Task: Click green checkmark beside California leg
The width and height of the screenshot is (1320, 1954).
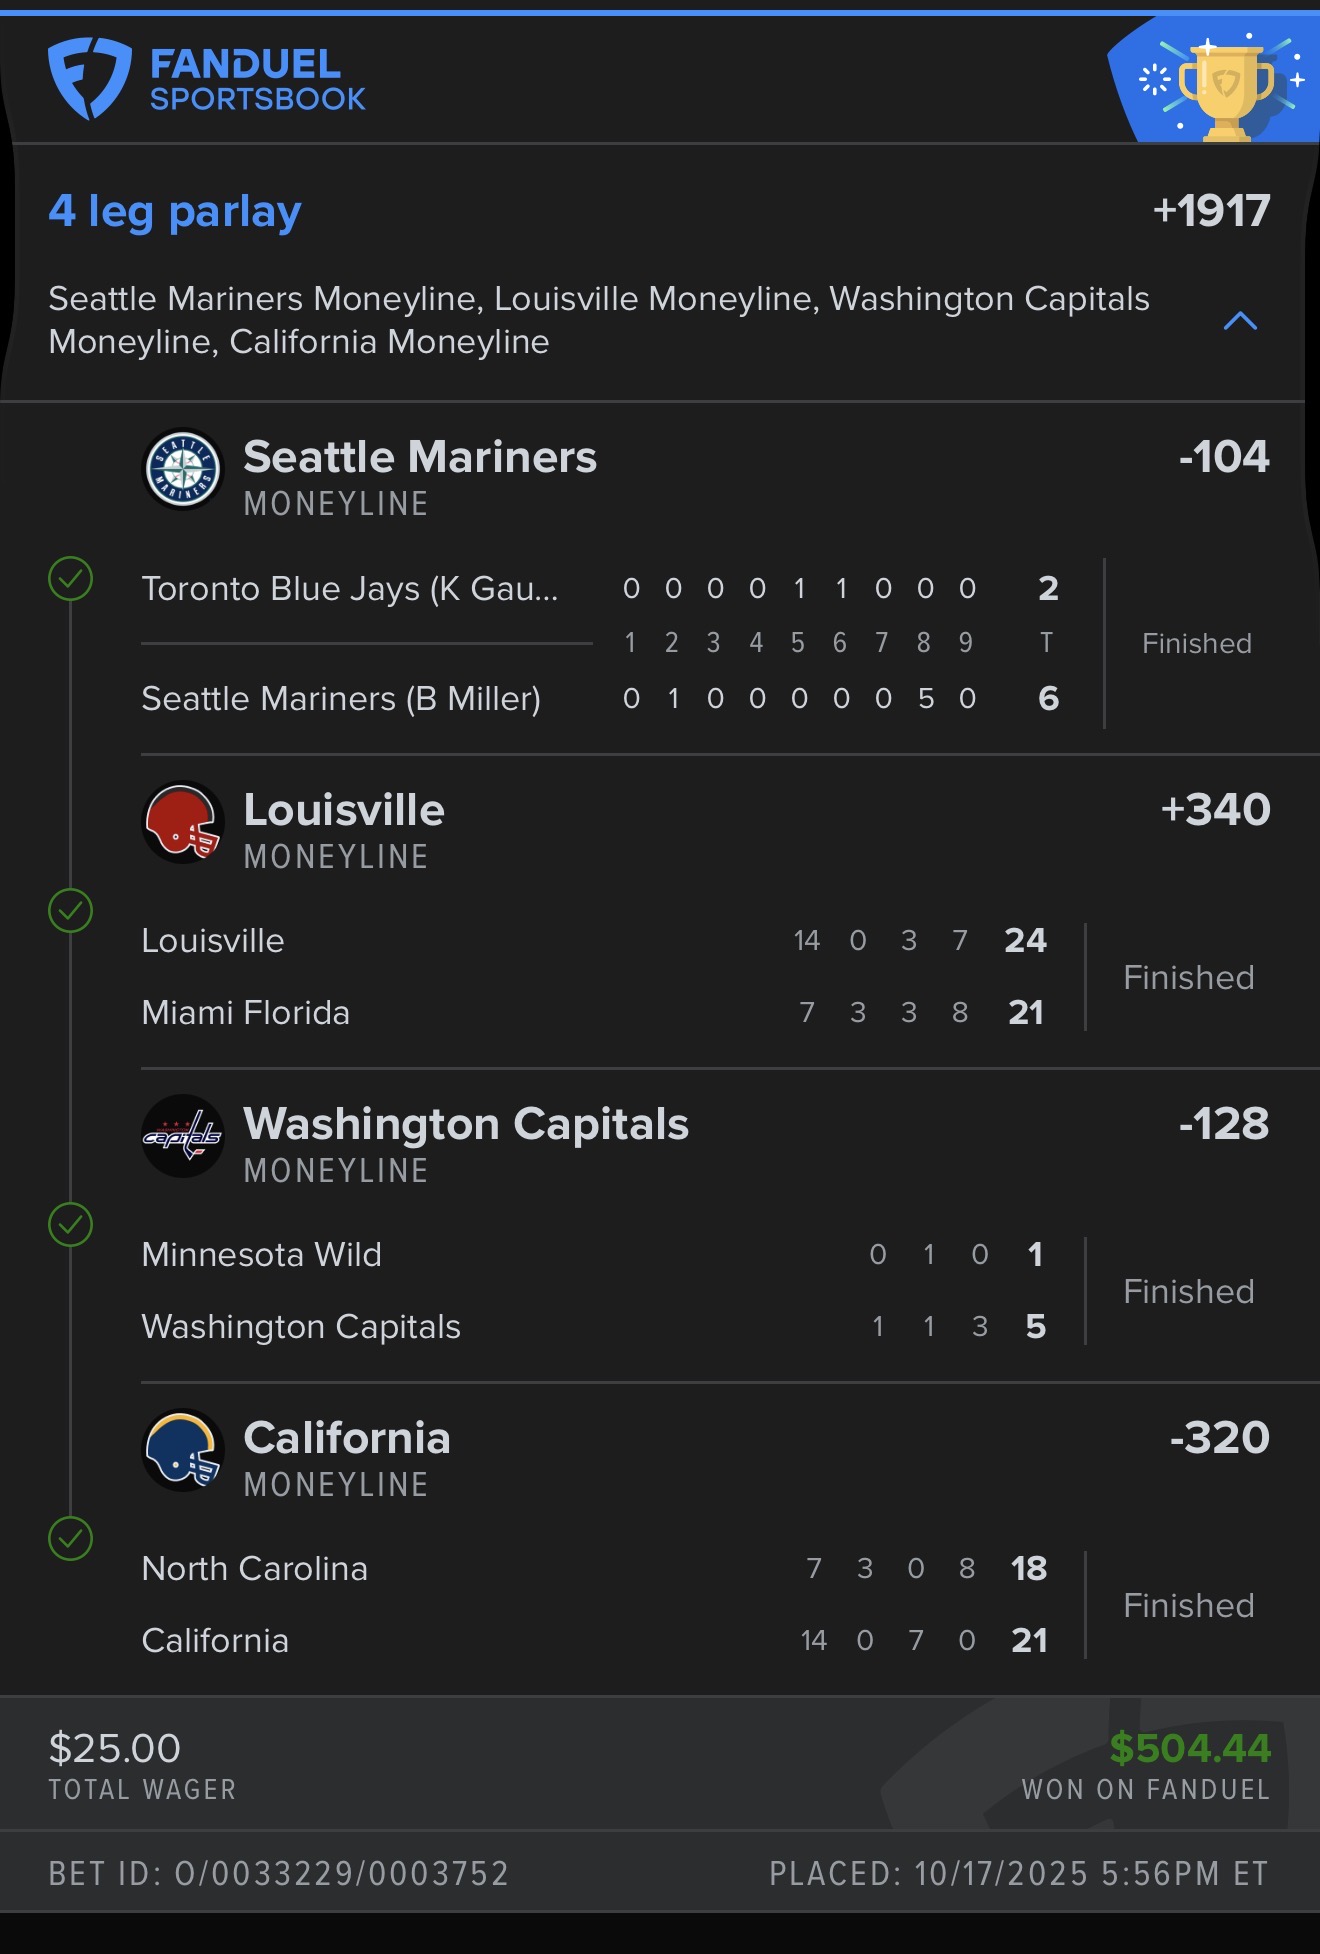Action: point(71,1539)
